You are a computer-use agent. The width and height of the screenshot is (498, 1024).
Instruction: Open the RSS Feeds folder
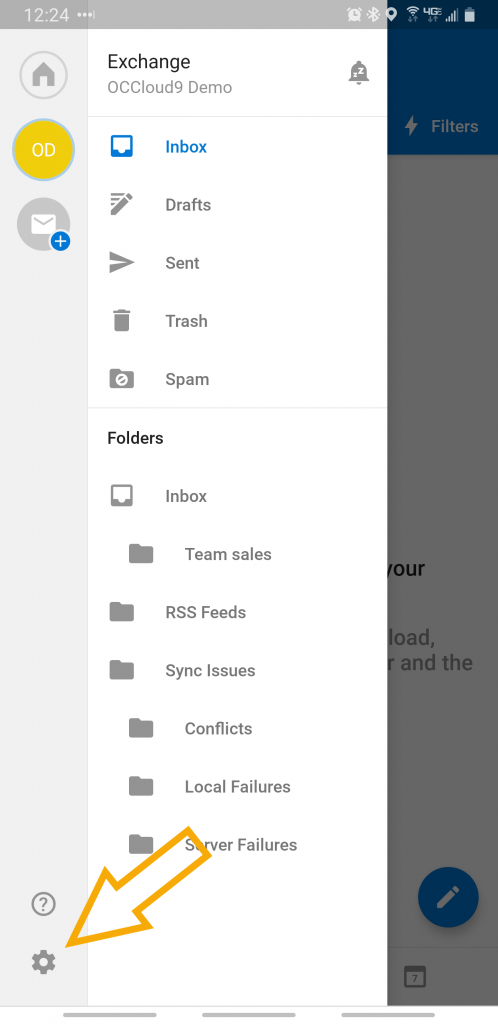coord(238,613)
